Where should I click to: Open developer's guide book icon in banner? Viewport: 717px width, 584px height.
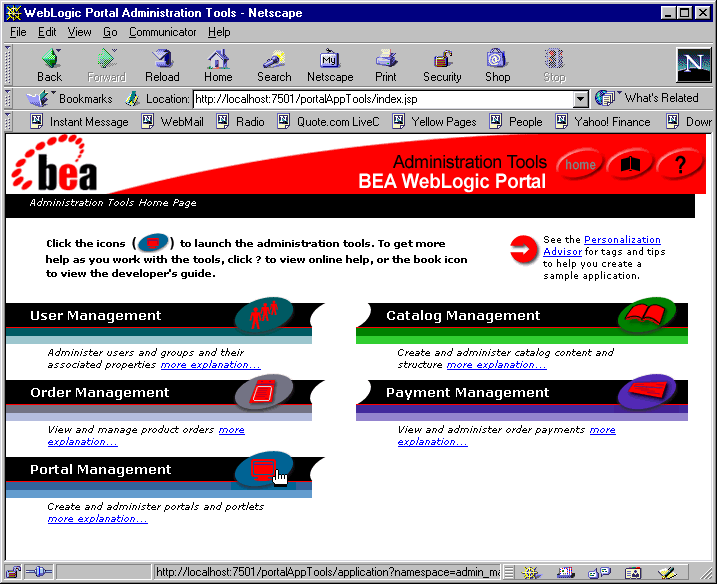tap(630, 164)
